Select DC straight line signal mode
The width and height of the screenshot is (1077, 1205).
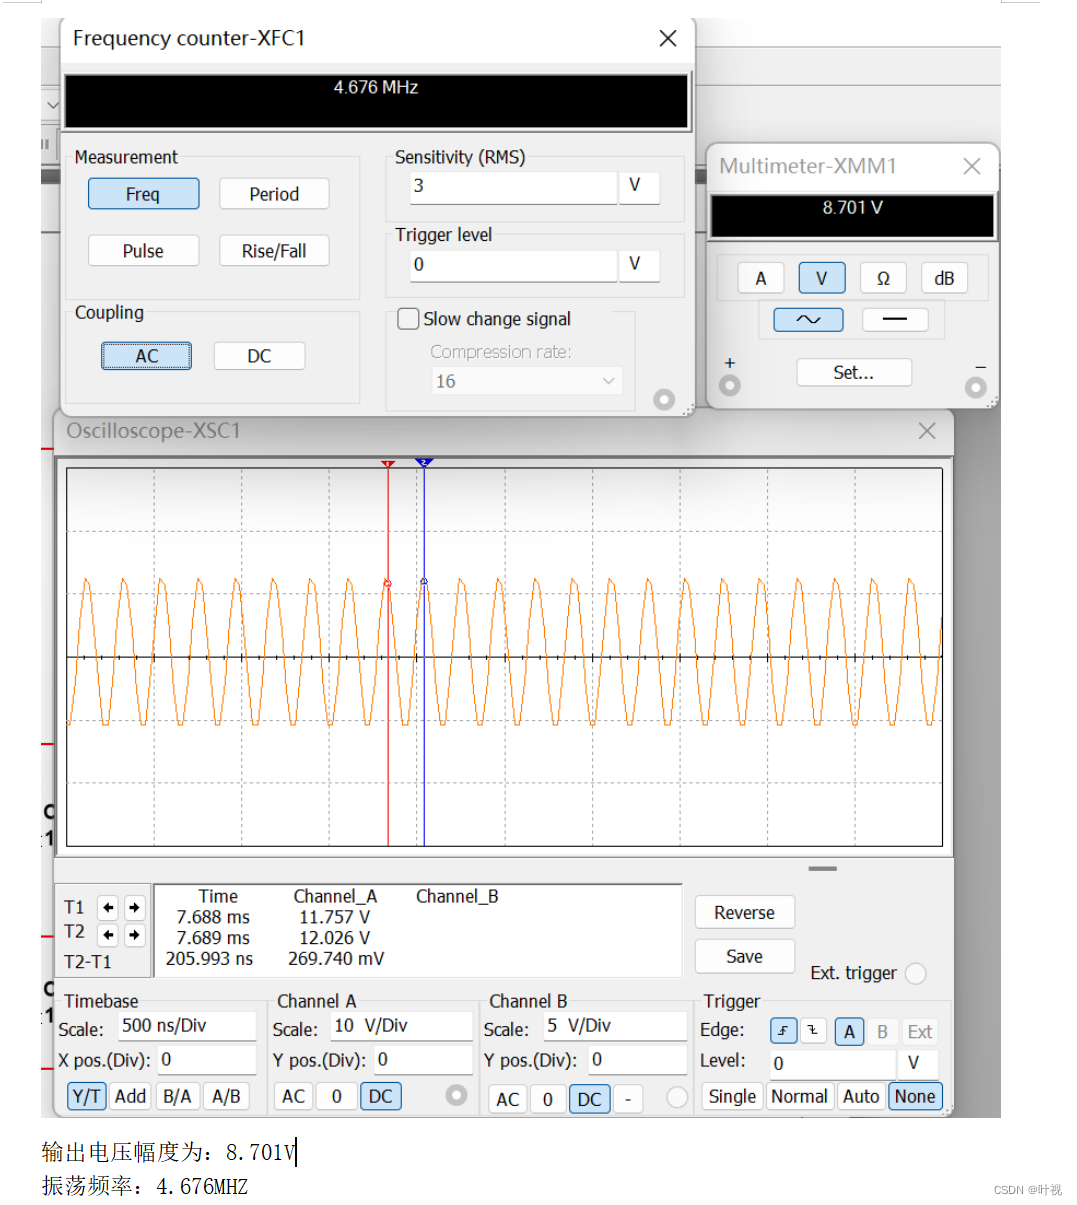tap(895, 320)
